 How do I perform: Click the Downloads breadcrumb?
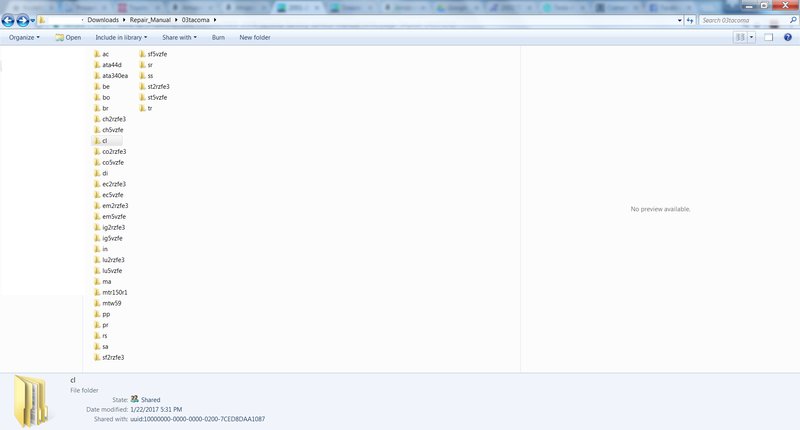(x=103, y=20)
